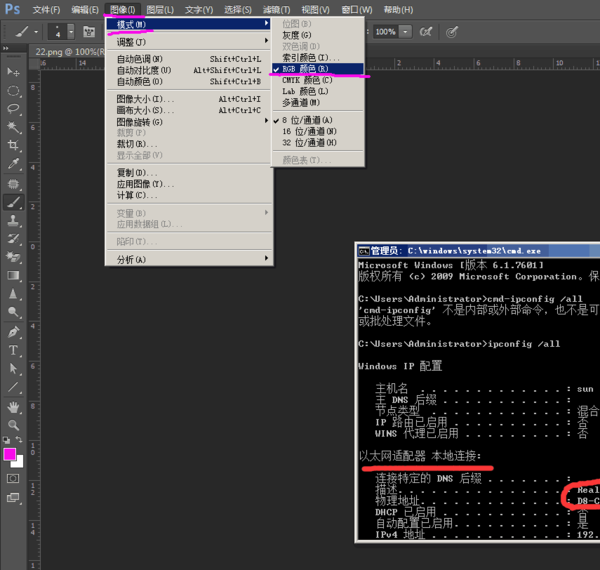Toggle Quick Mask mode icon

click(13, 479)
